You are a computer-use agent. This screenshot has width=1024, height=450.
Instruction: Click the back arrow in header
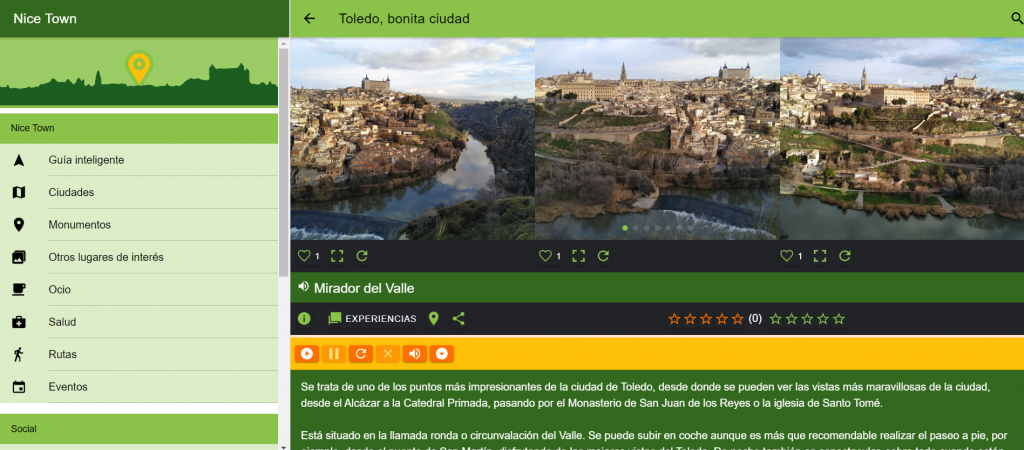(x=309, y=18)
